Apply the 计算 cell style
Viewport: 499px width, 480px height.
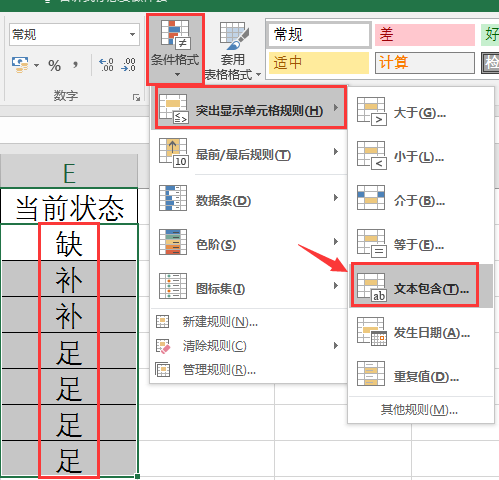425,63
